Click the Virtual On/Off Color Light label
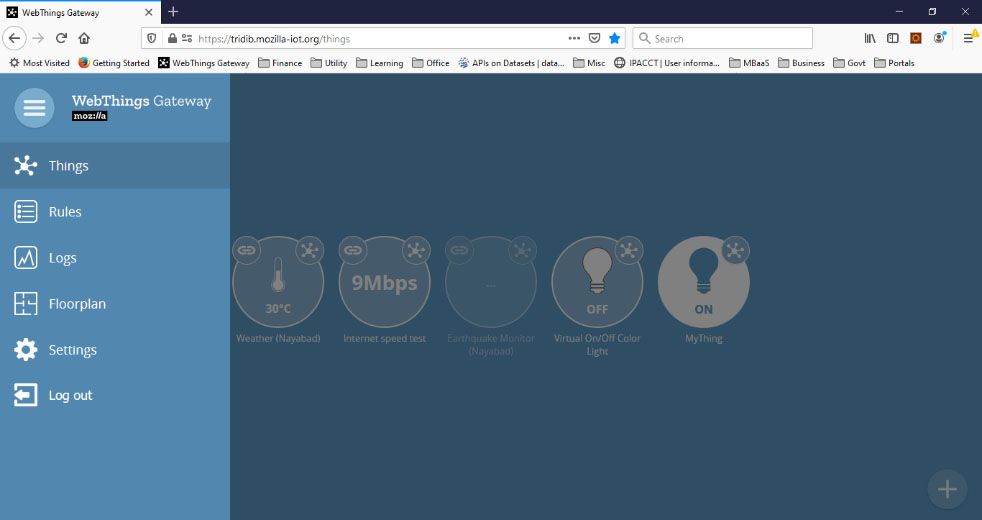982x520 pixels. coord(597,345)
